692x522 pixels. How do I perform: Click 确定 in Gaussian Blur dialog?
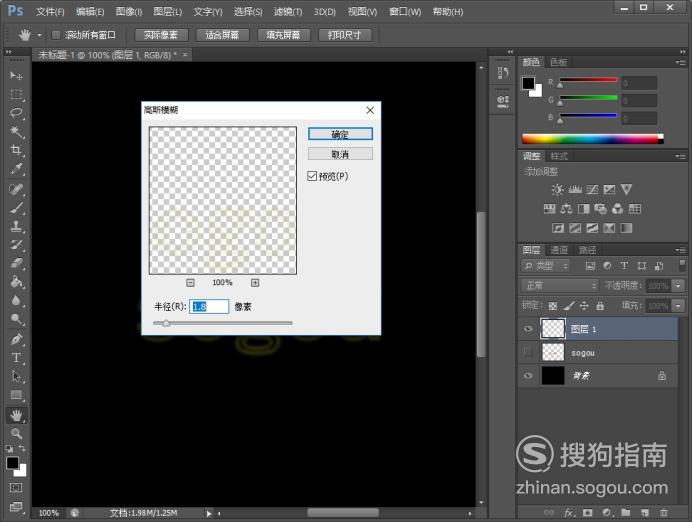pyautogui.click(x=340, y=134)
